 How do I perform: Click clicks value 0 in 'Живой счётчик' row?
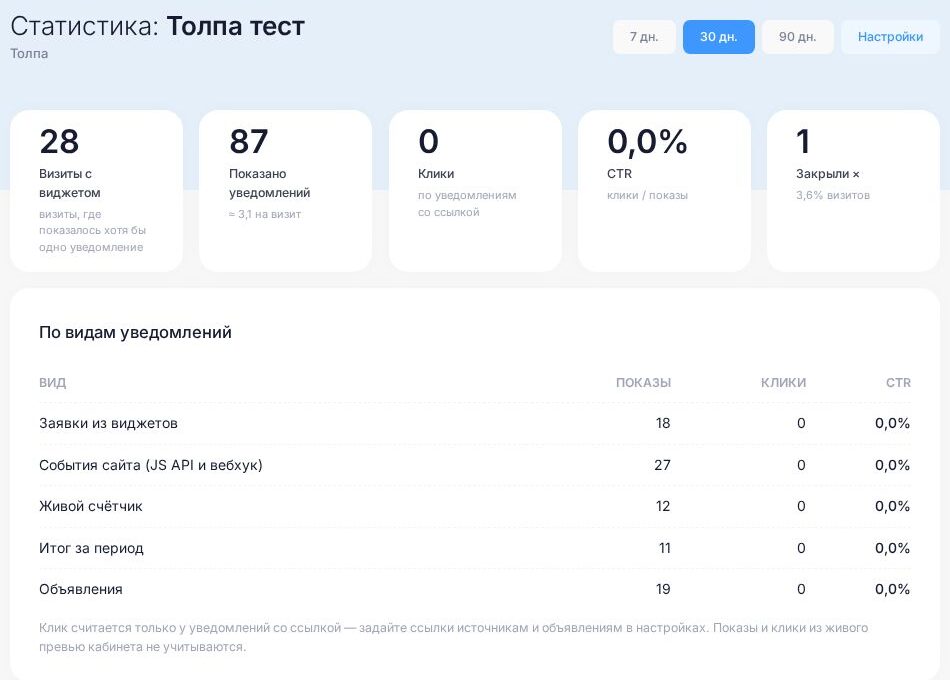click(801, 506)
